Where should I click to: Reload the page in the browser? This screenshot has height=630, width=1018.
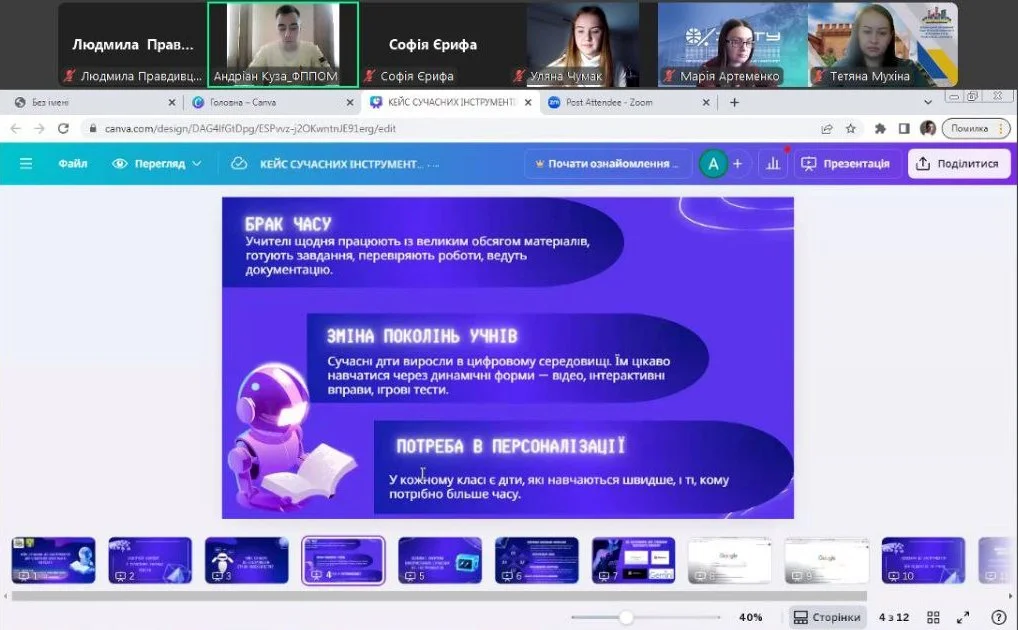click(63, 129)
